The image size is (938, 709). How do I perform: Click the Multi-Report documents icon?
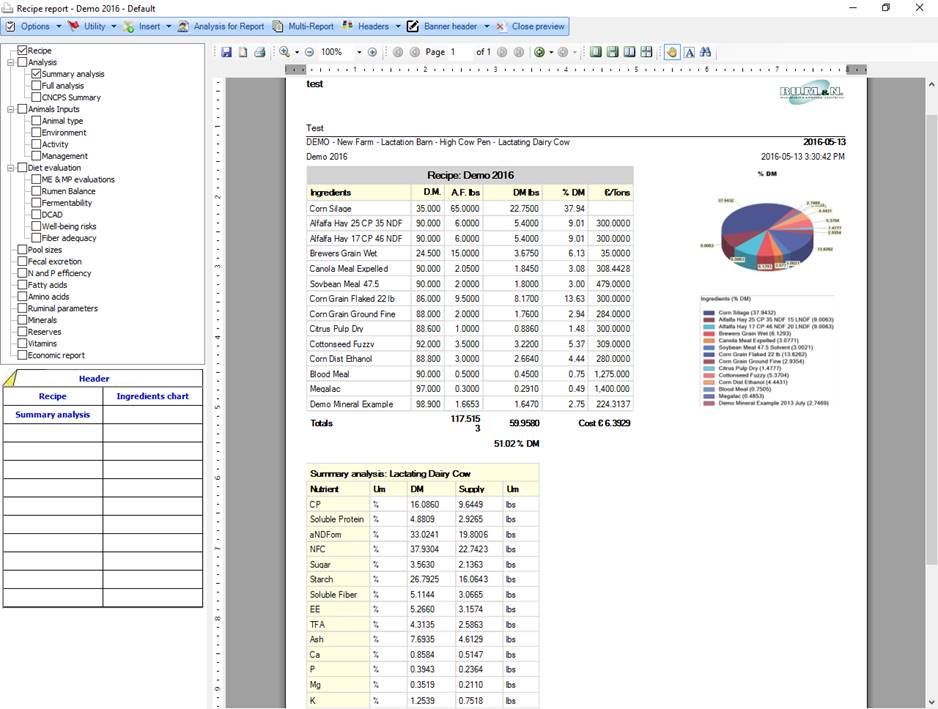point(278,26)
